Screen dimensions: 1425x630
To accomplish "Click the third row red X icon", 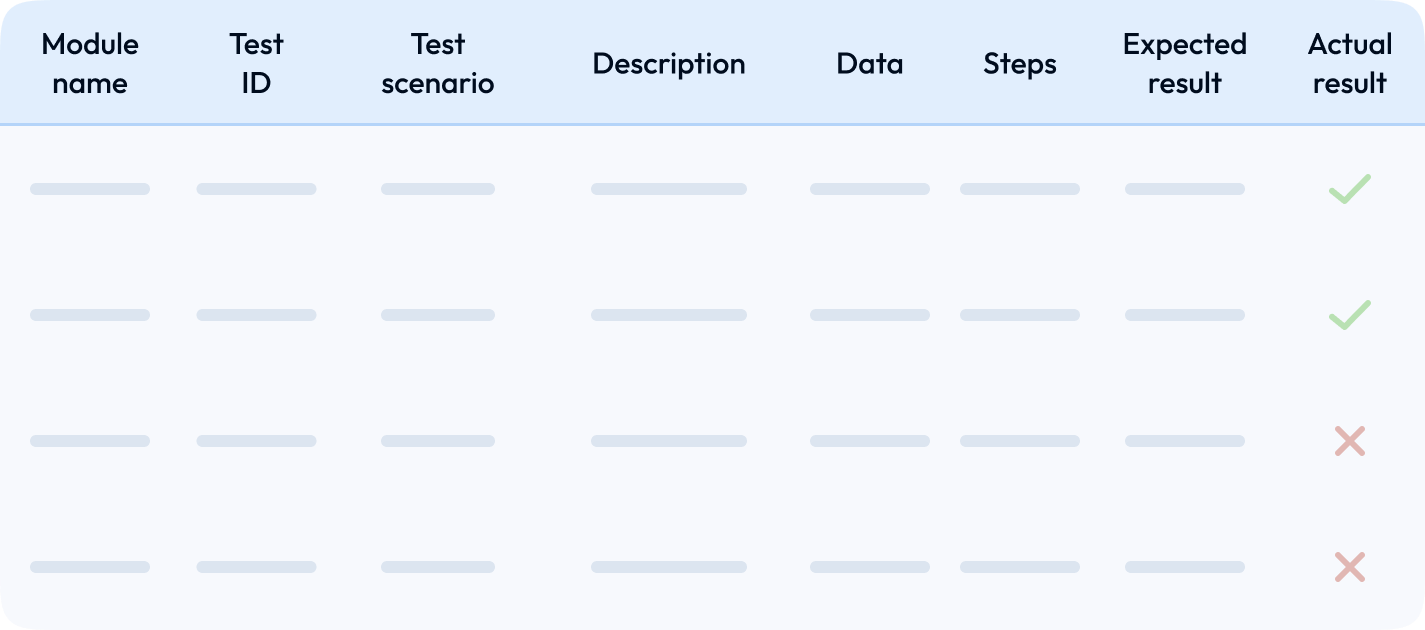I will [x=1349, y=441].
